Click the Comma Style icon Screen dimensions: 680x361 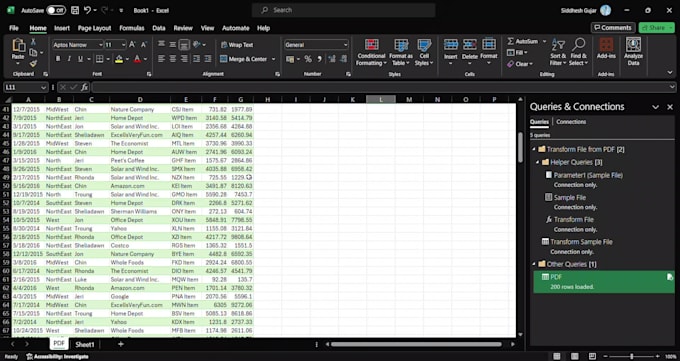click(319, 59)
